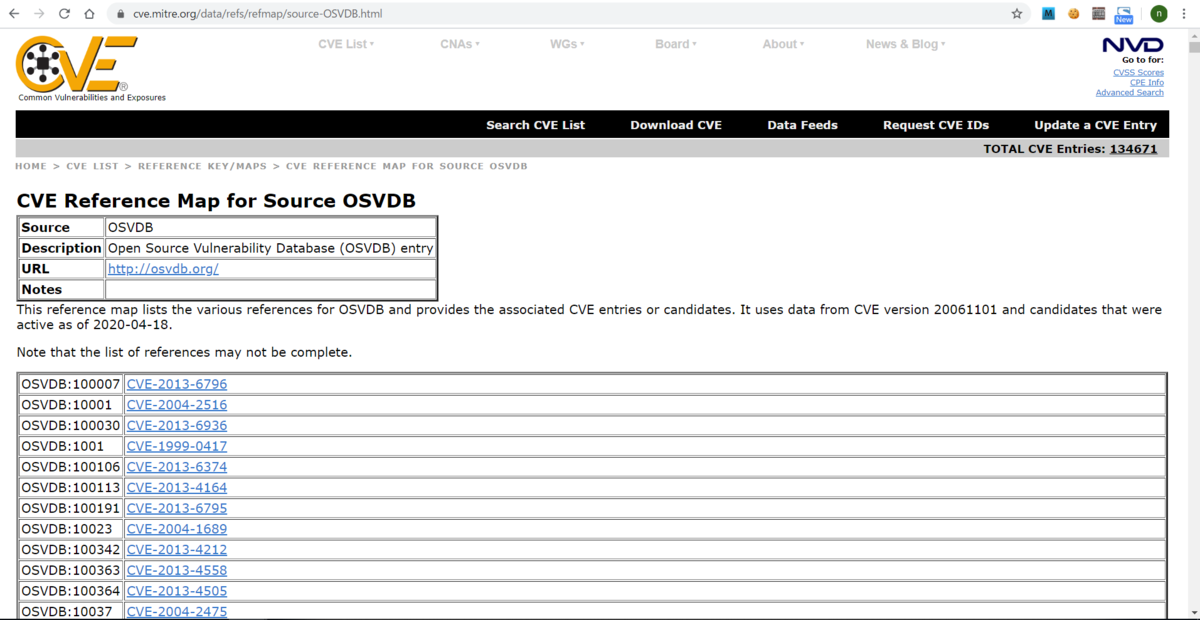Go to REFERENCE KEY/MAPS breadcrumb
This screenshot has height=620, width=1200.
[202, 166]
